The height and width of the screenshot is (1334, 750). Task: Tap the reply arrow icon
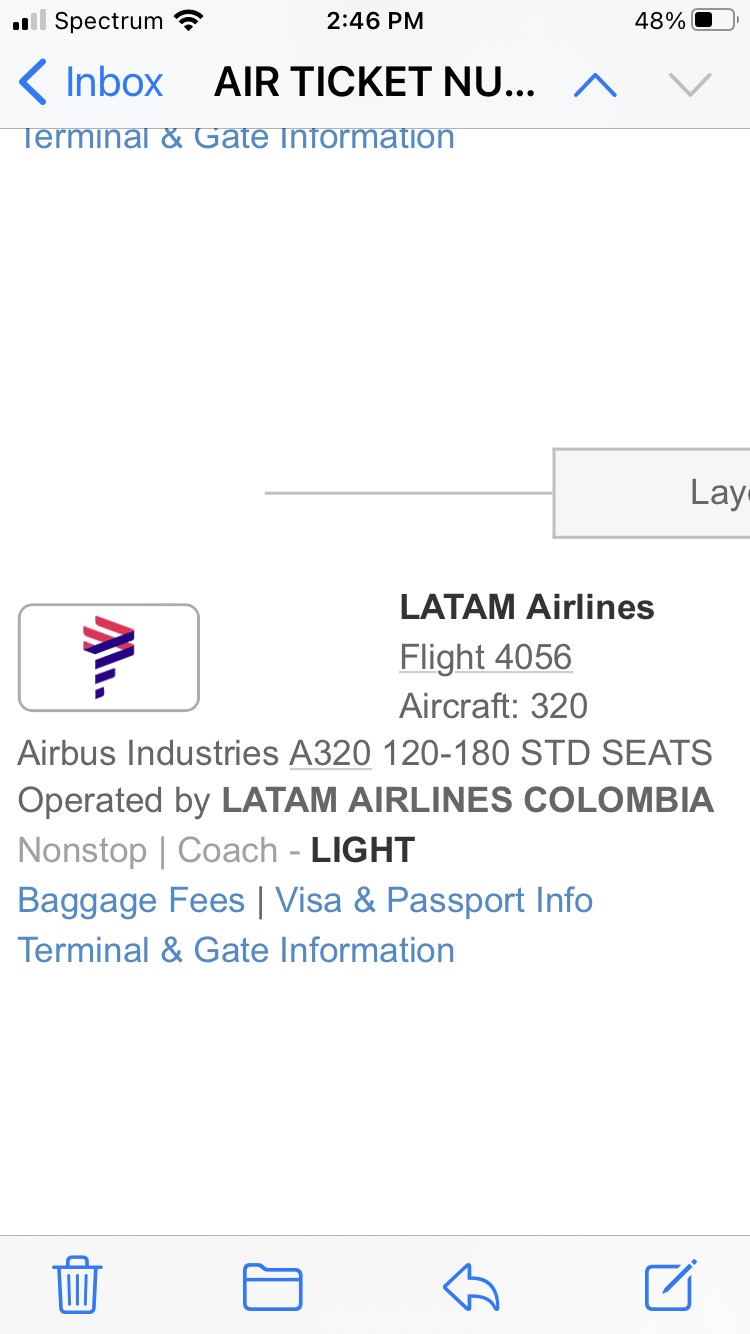click(471, 1286)
